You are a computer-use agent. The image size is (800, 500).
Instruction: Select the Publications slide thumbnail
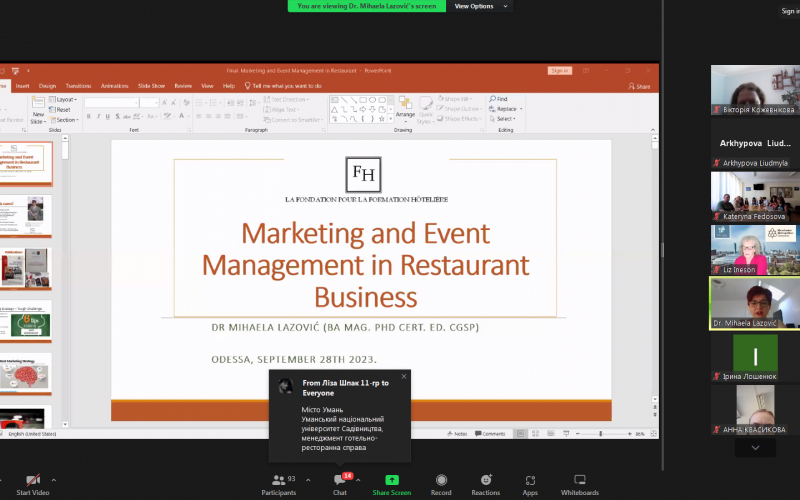click(26, 268)
